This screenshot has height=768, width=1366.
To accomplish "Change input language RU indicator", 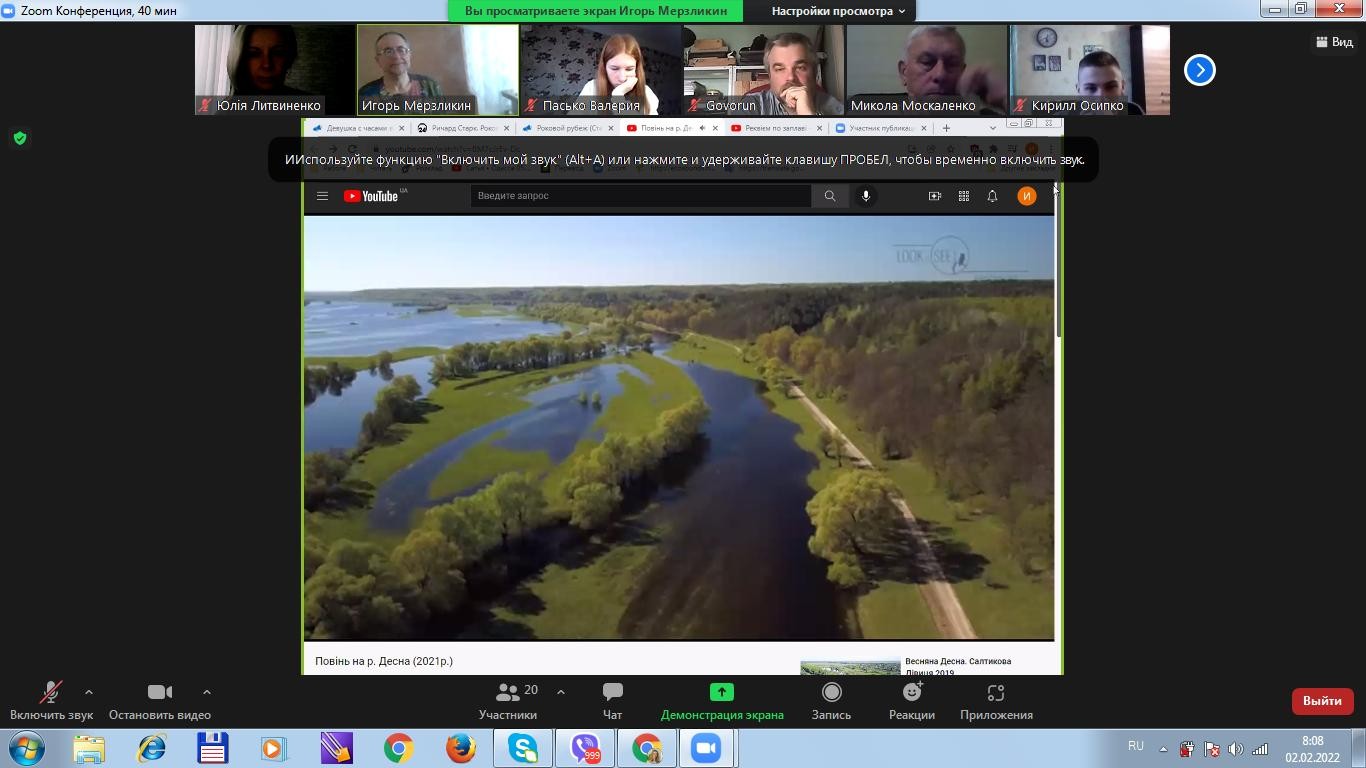I will click(1136, 746).
